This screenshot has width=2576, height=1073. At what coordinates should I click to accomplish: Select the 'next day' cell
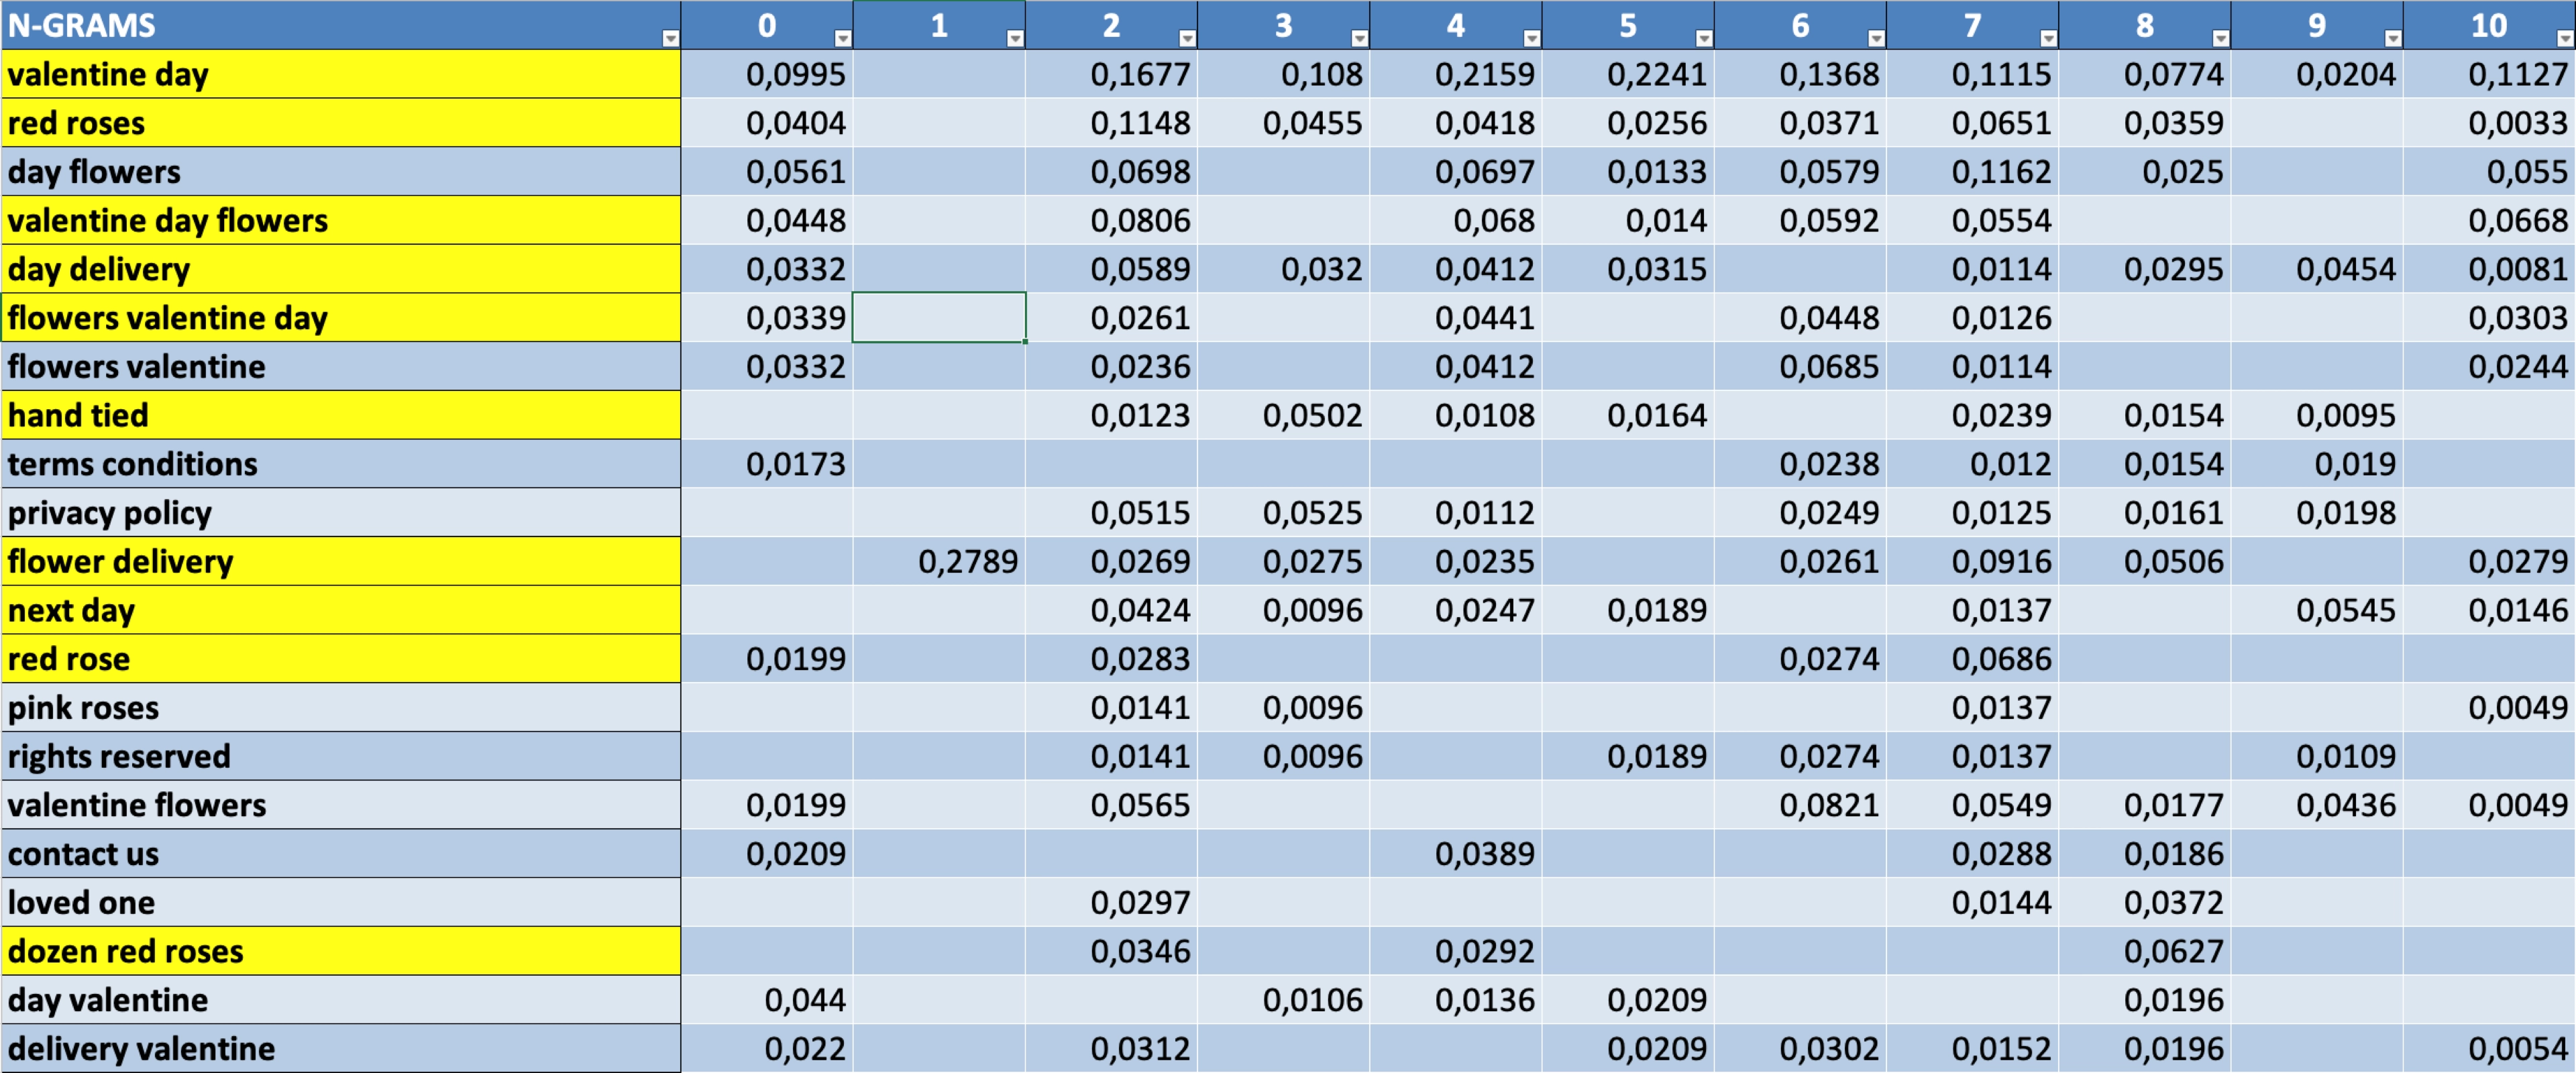(x=341, y=610)
